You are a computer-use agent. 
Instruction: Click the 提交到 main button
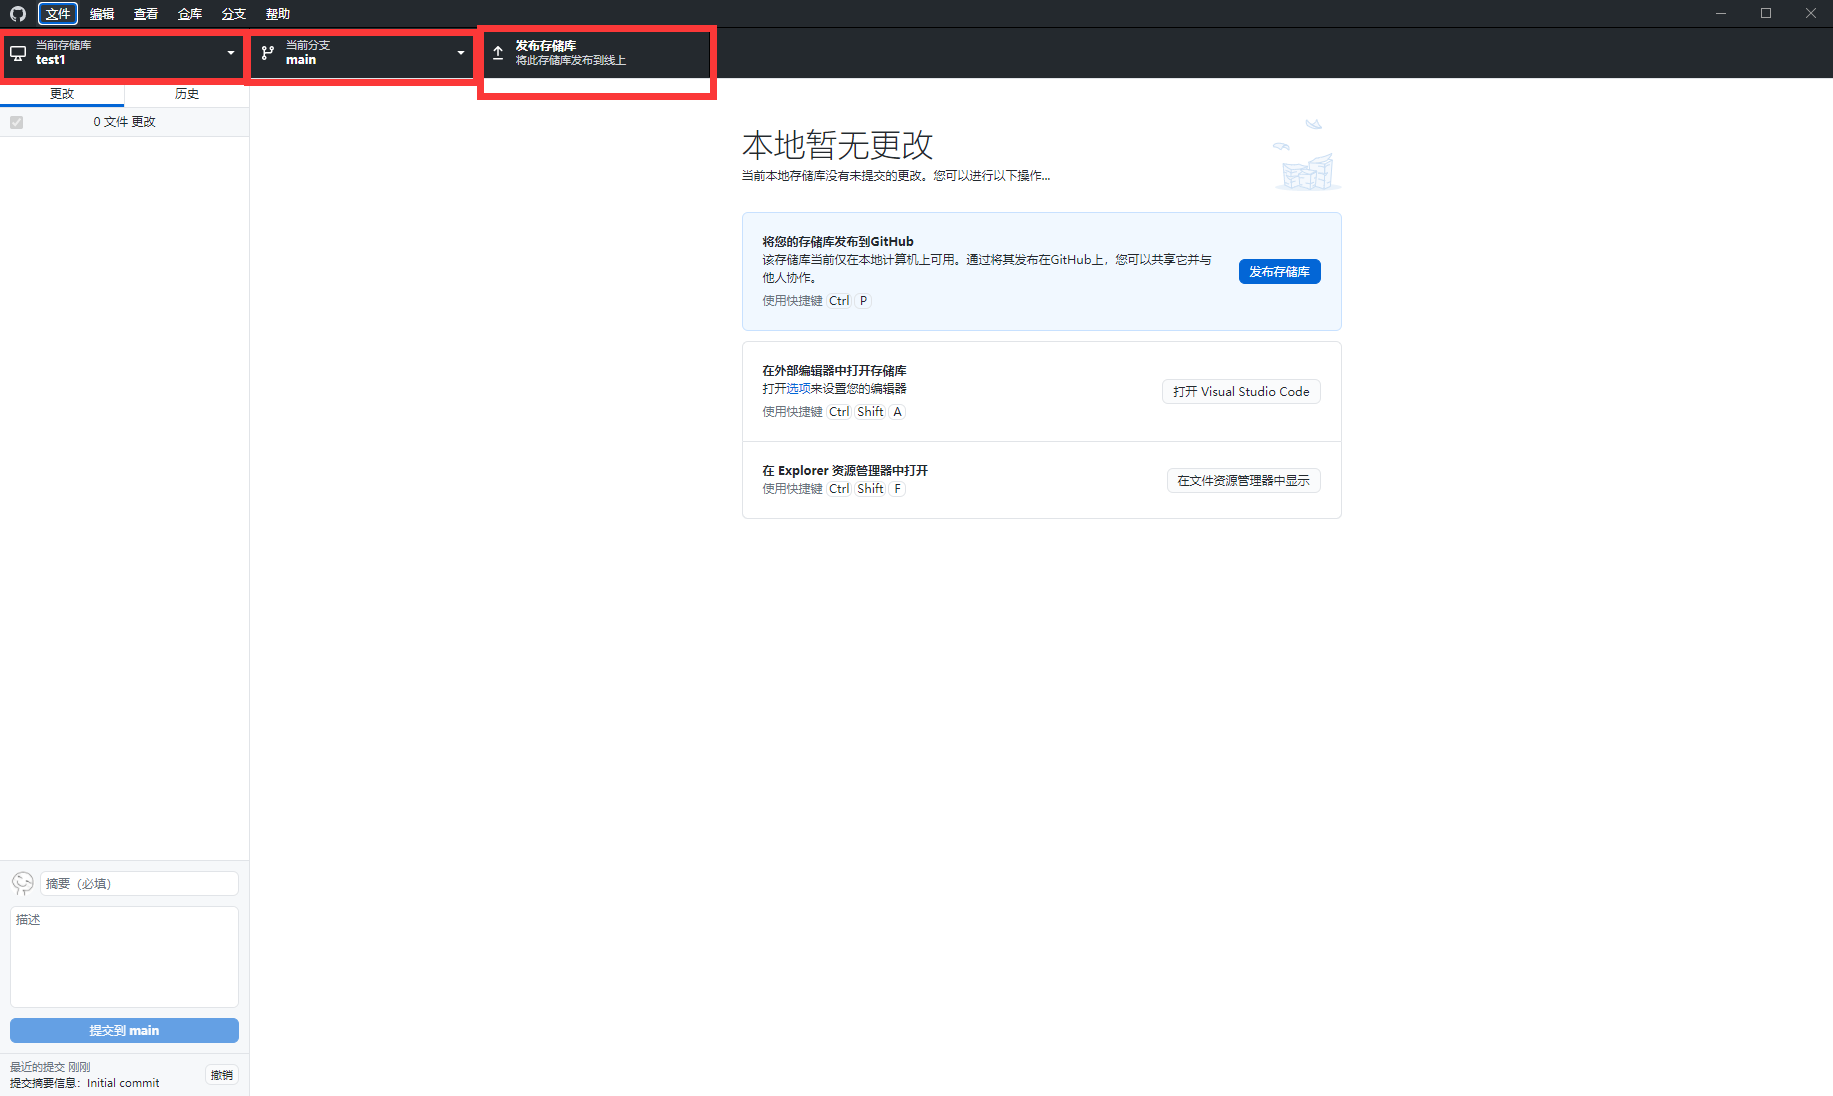pos(124,1030)
